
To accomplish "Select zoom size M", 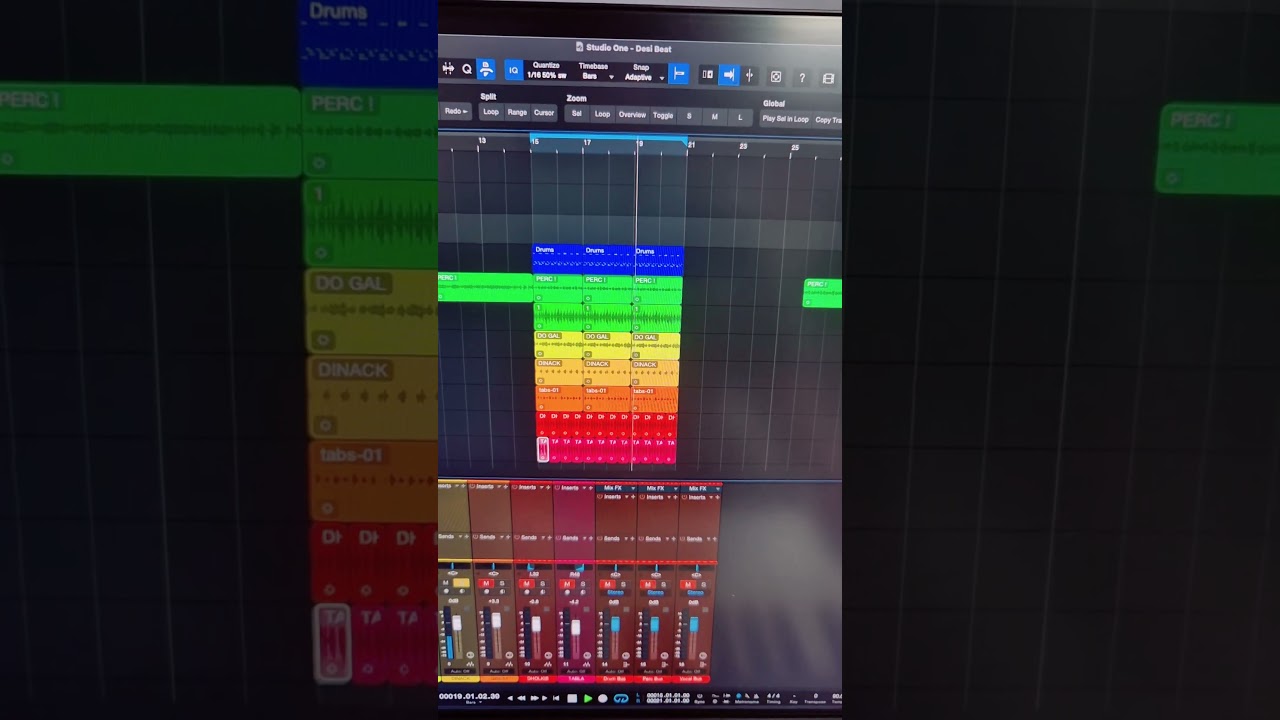I will [x=715, y=116].
